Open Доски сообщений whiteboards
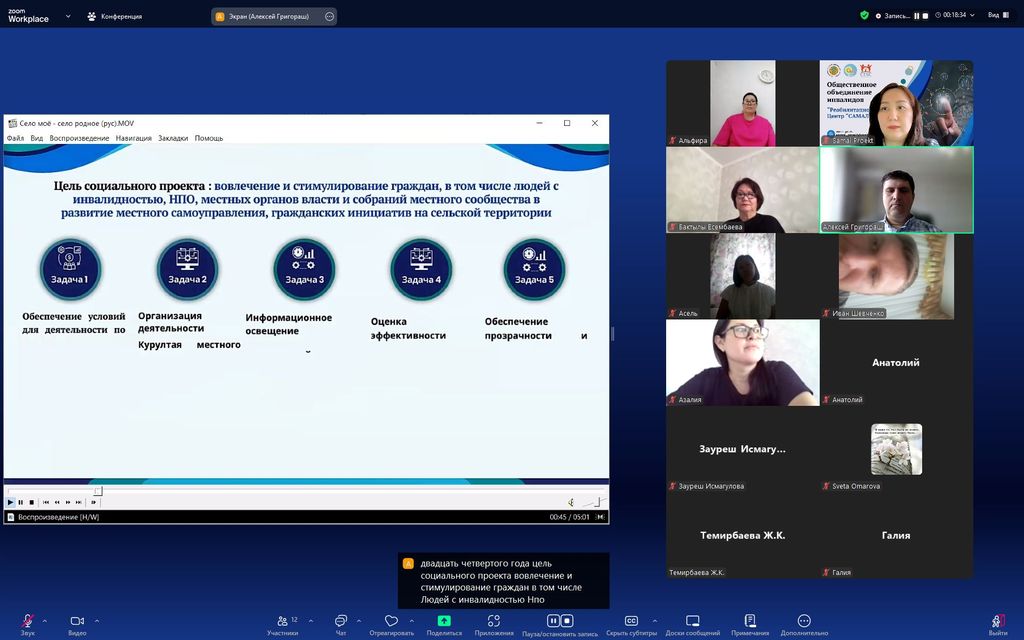 [x=692, y=622]
